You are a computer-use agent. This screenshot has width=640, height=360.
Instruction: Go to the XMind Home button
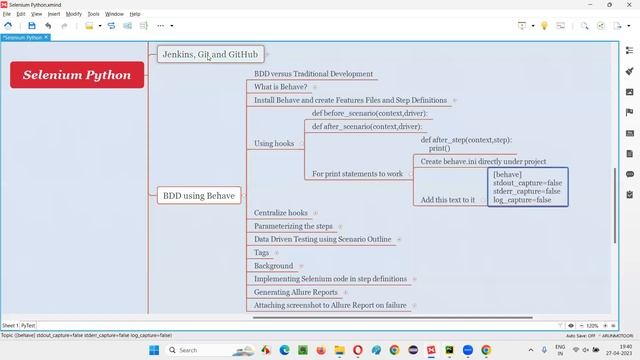coord(8,26)
